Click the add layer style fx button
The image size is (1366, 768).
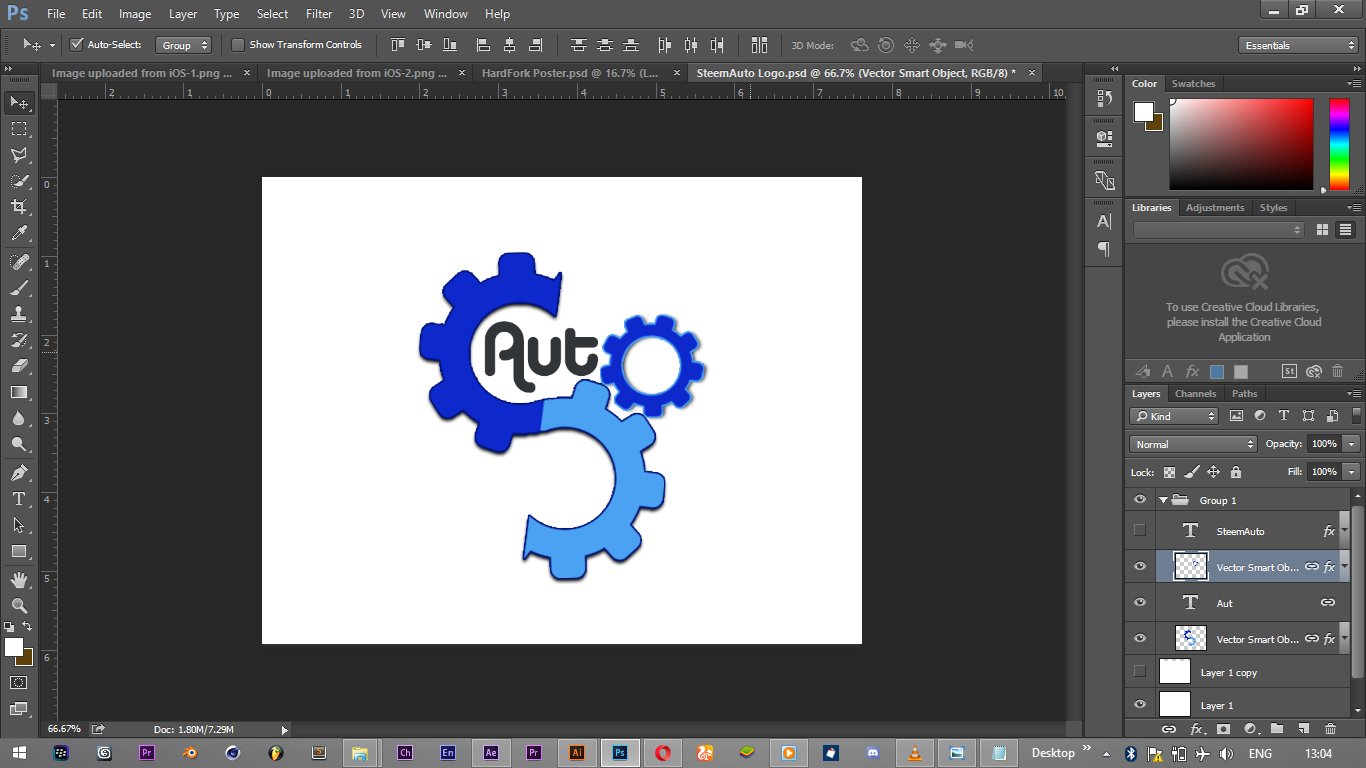1195,729
